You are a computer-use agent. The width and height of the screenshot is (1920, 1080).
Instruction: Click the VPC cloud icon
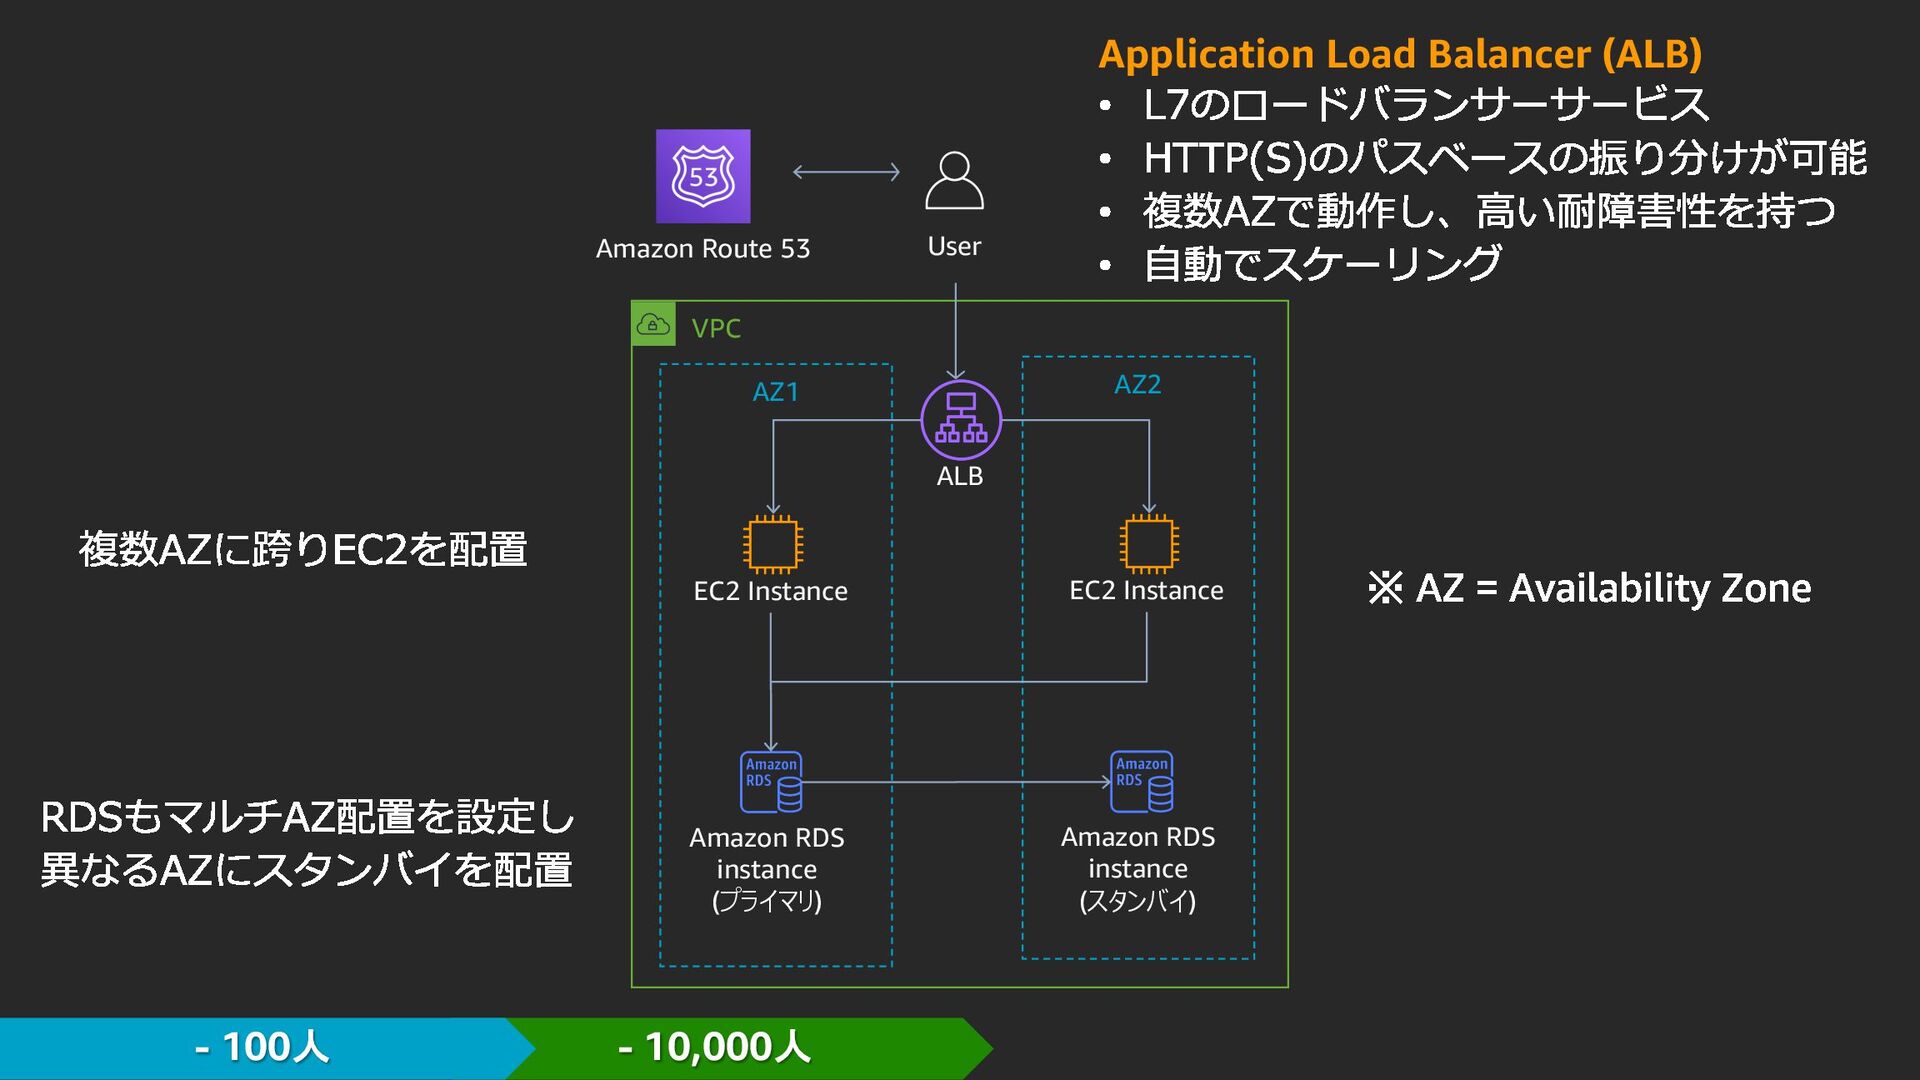[653, 324]
